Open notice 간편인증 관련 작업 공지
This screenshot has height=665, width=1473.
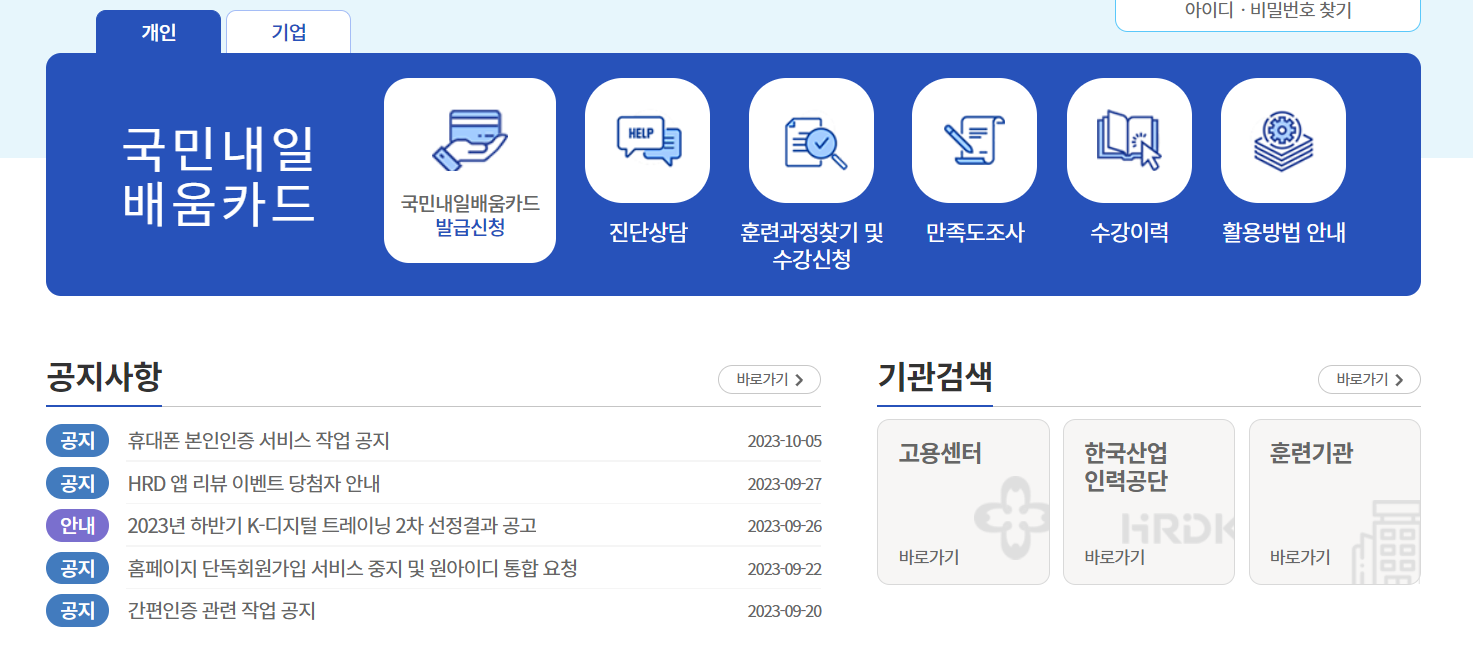222,611
